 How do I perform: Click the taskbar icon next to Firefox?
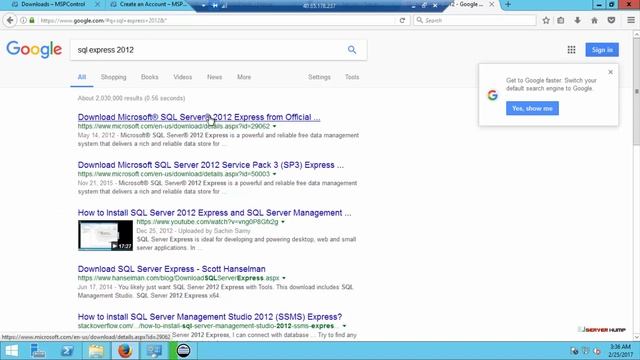coord(154,351)
